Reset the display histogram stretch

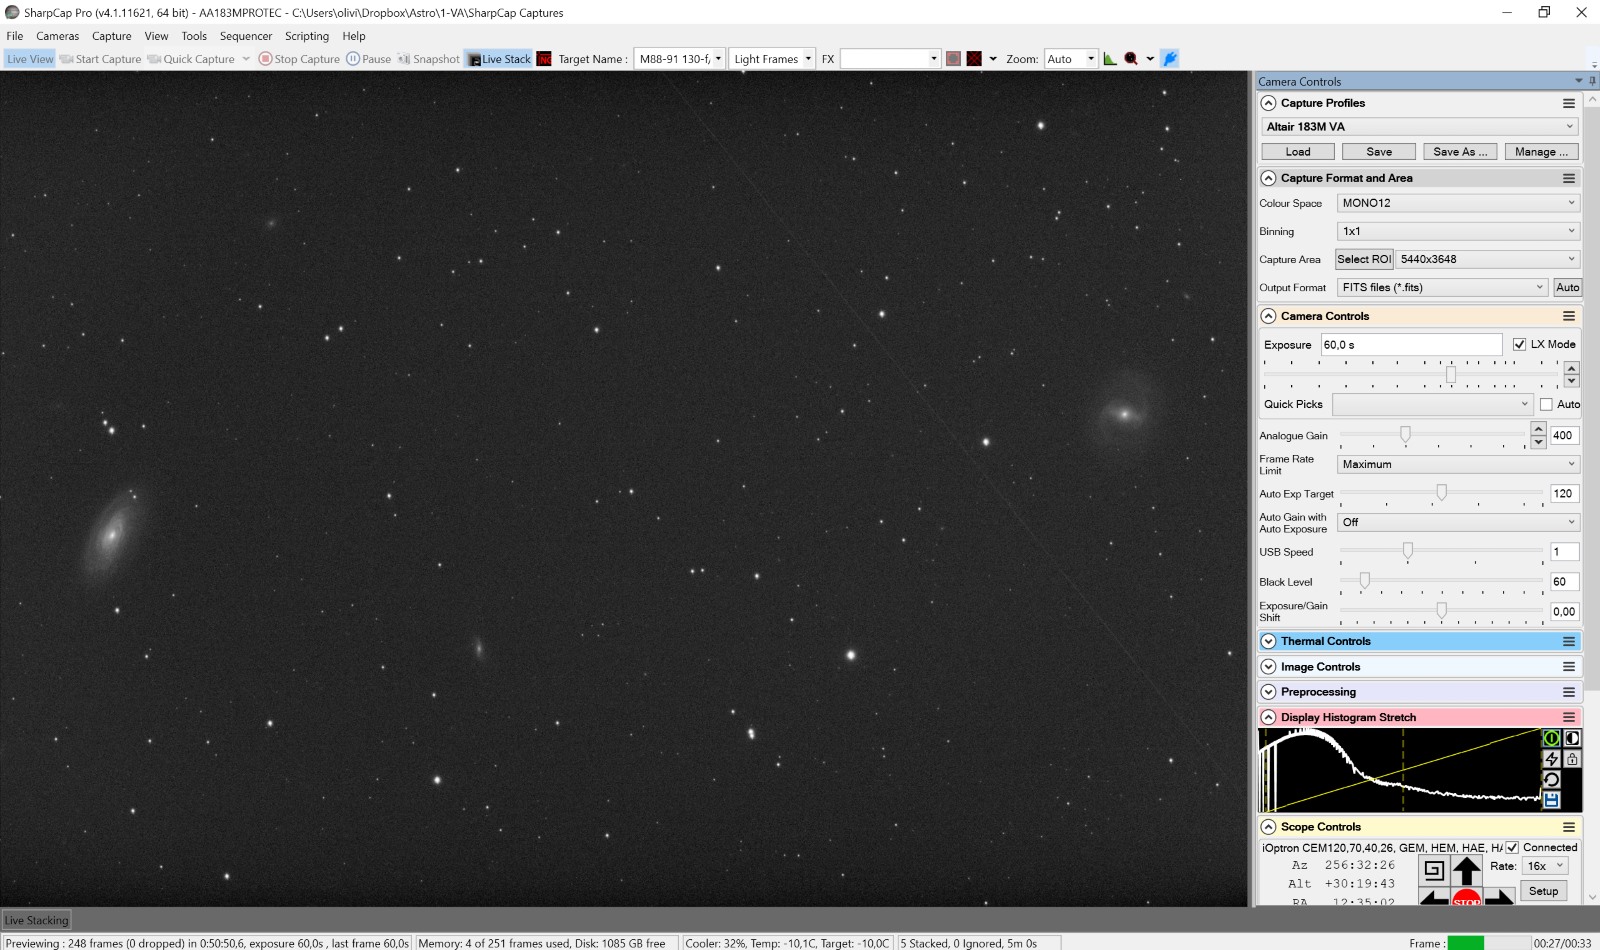pos(1551,780)
